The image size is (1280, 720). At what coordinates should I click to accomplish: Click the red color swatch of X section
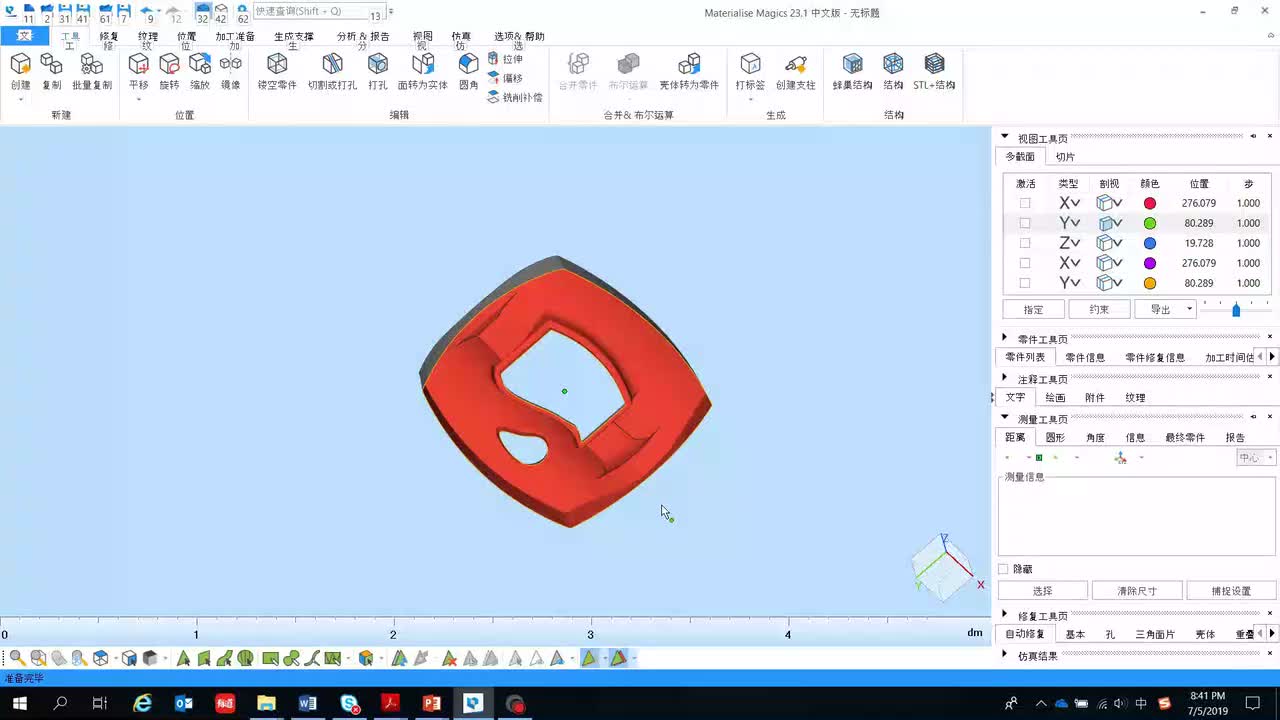pyautogui.click(x=1150, y=203)
